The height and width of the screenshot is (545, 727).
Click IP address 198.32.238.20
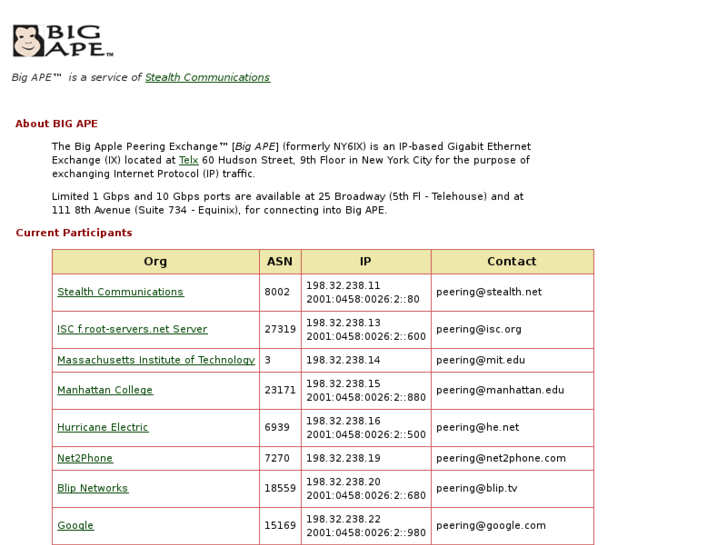pyautogui.click(x=343, y=481)
